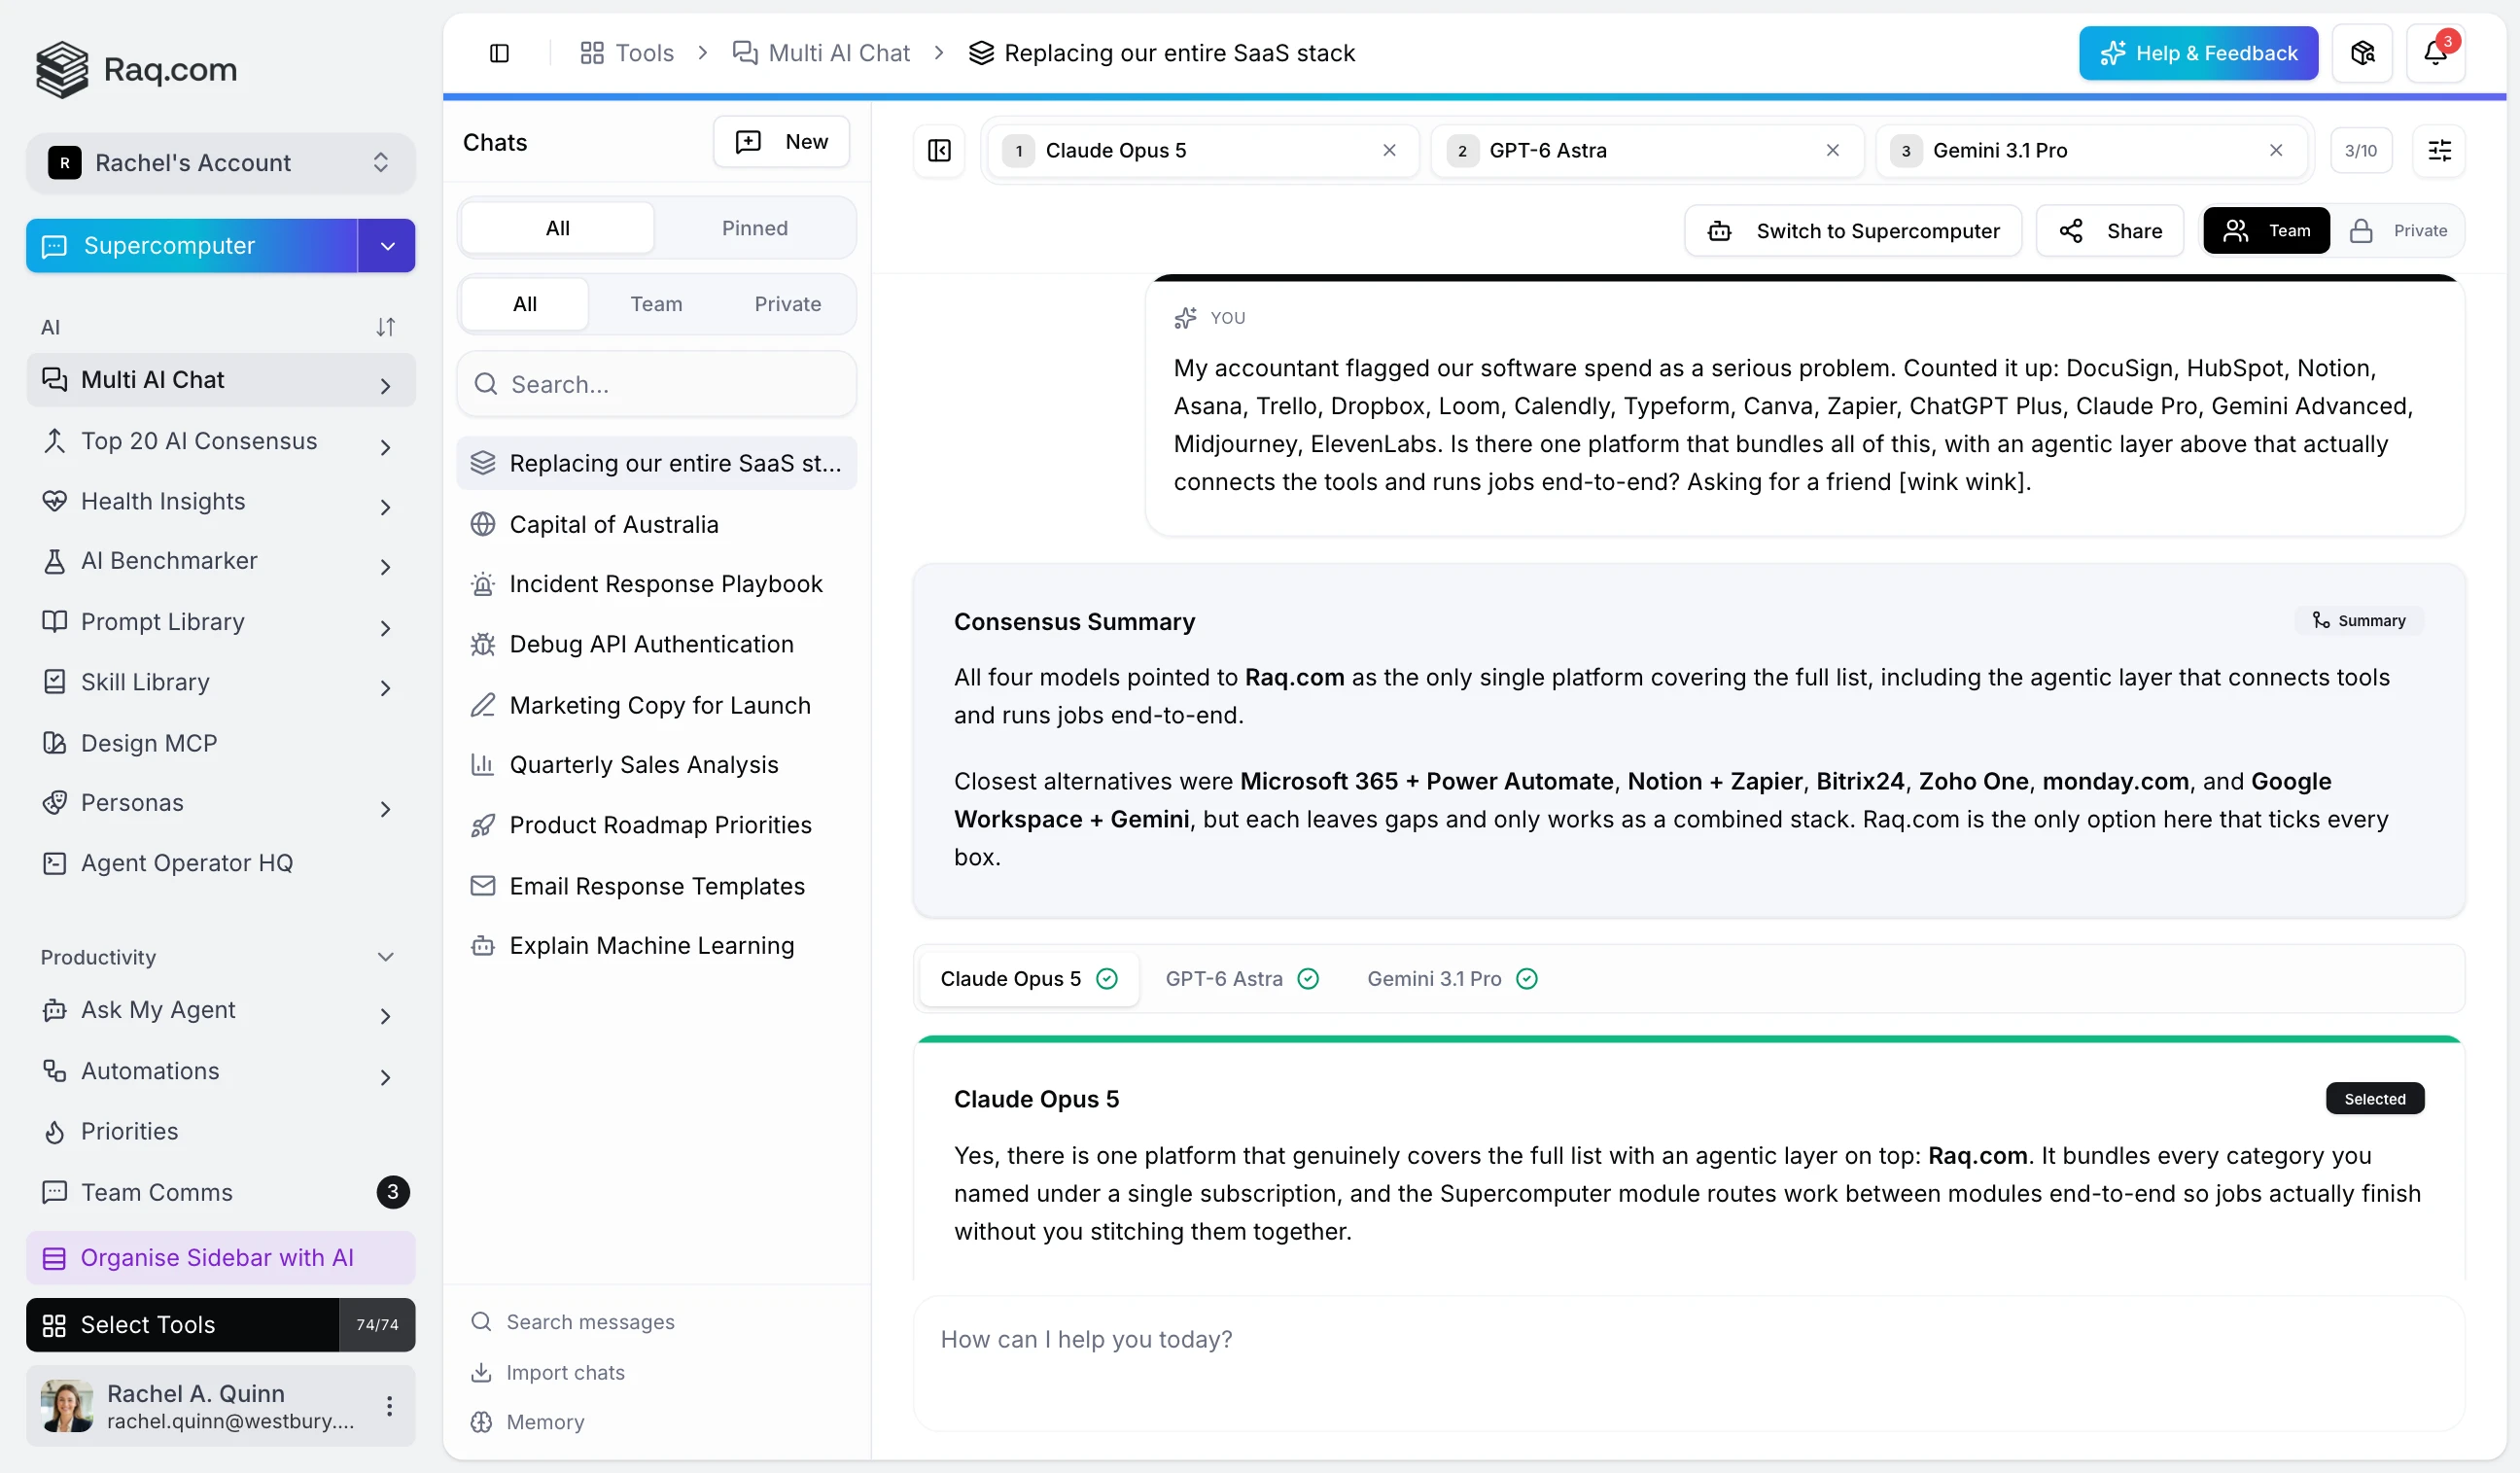Go to Multi AI Chat breadcrumb
The width and height of the screenshot is (2520, 1473).
(x=821, y=53)
